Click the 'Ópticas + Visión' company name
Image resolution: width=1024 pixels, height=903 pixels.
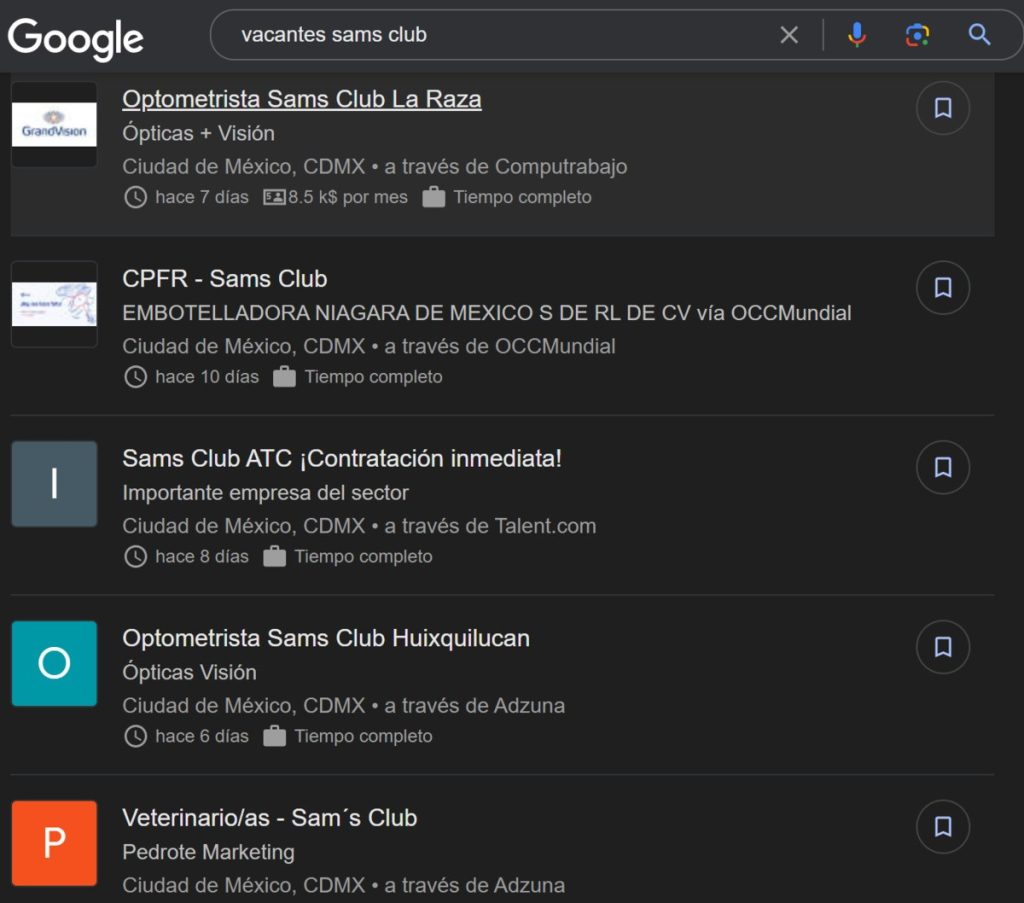click(199, 133)
